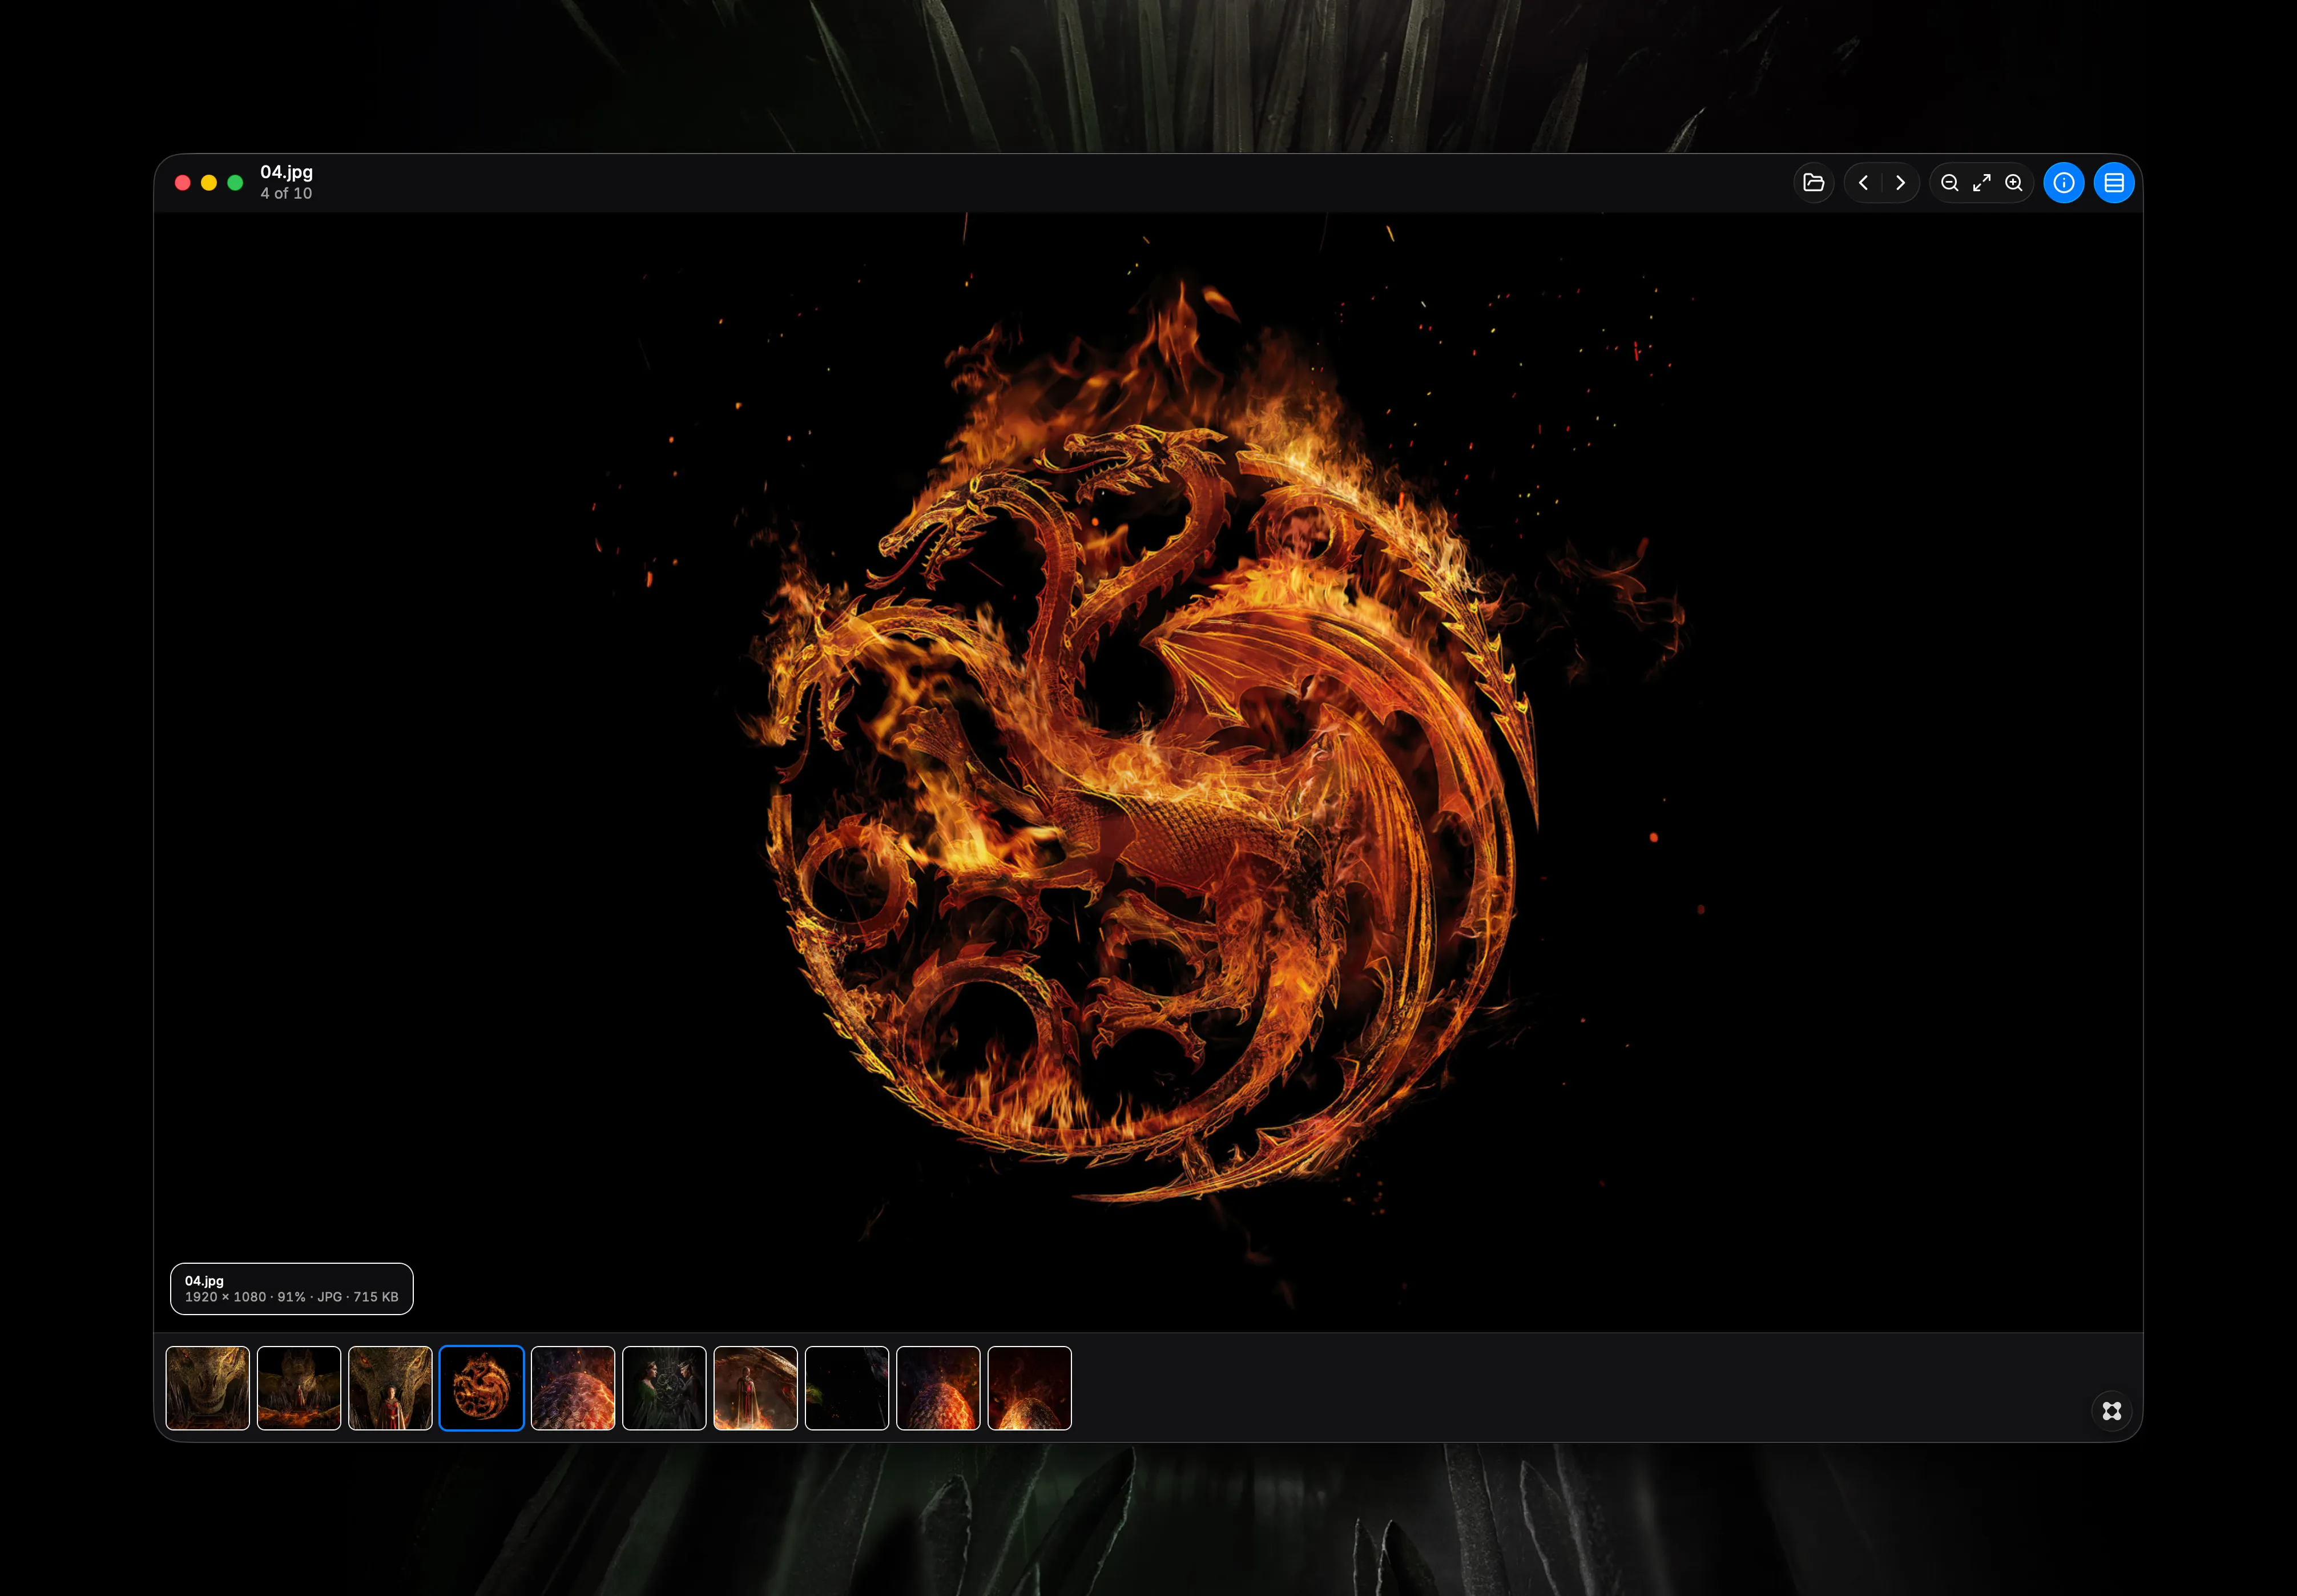Select the first thumbnail of dragon face
The width and height of the screenshot is (2297, 1596).
point(208,1388)
